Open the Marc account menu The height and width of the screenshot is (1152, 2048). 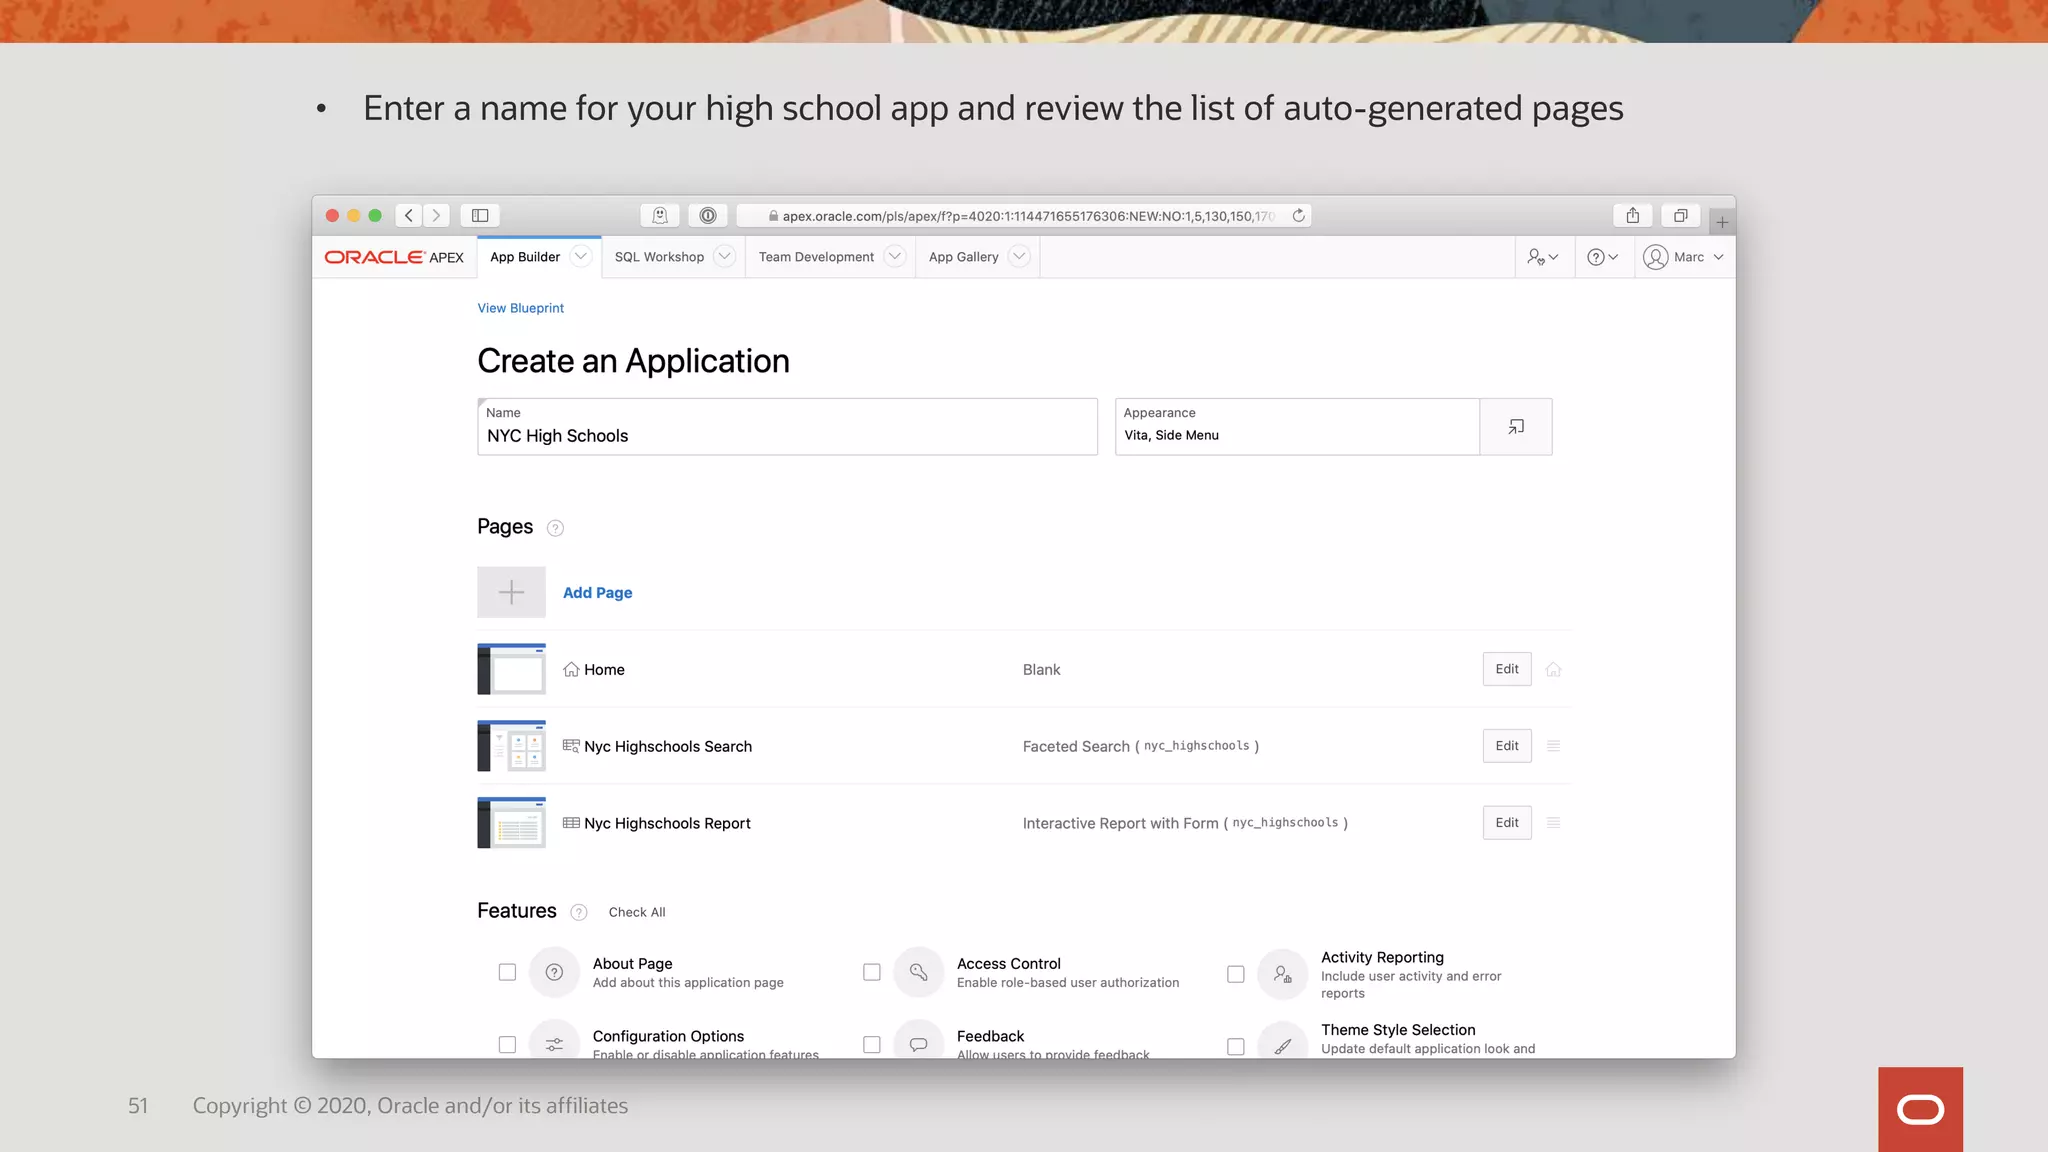(x=1684, y=257)
